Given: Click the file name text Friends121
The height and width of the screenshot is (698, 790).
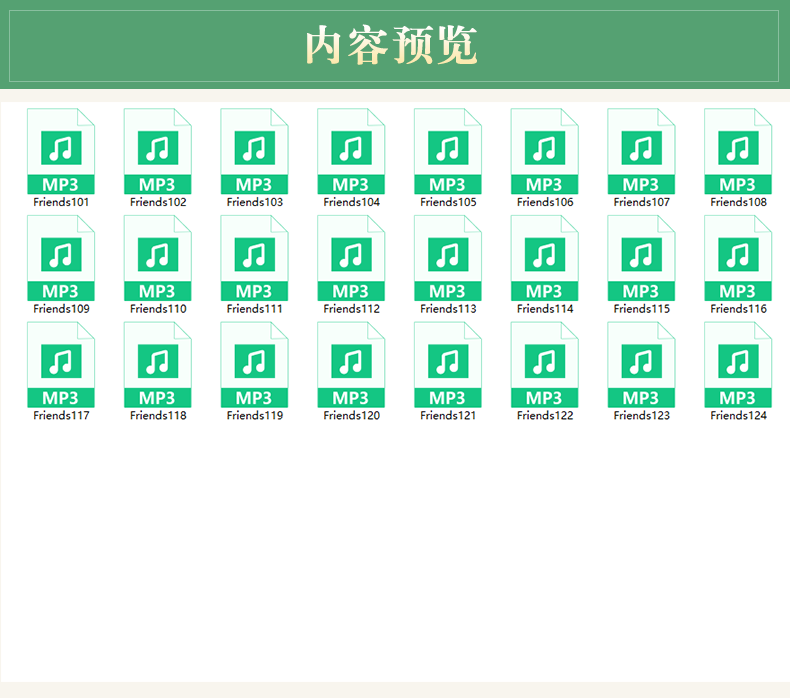Looking at the screenshot, I should point(448,416).
